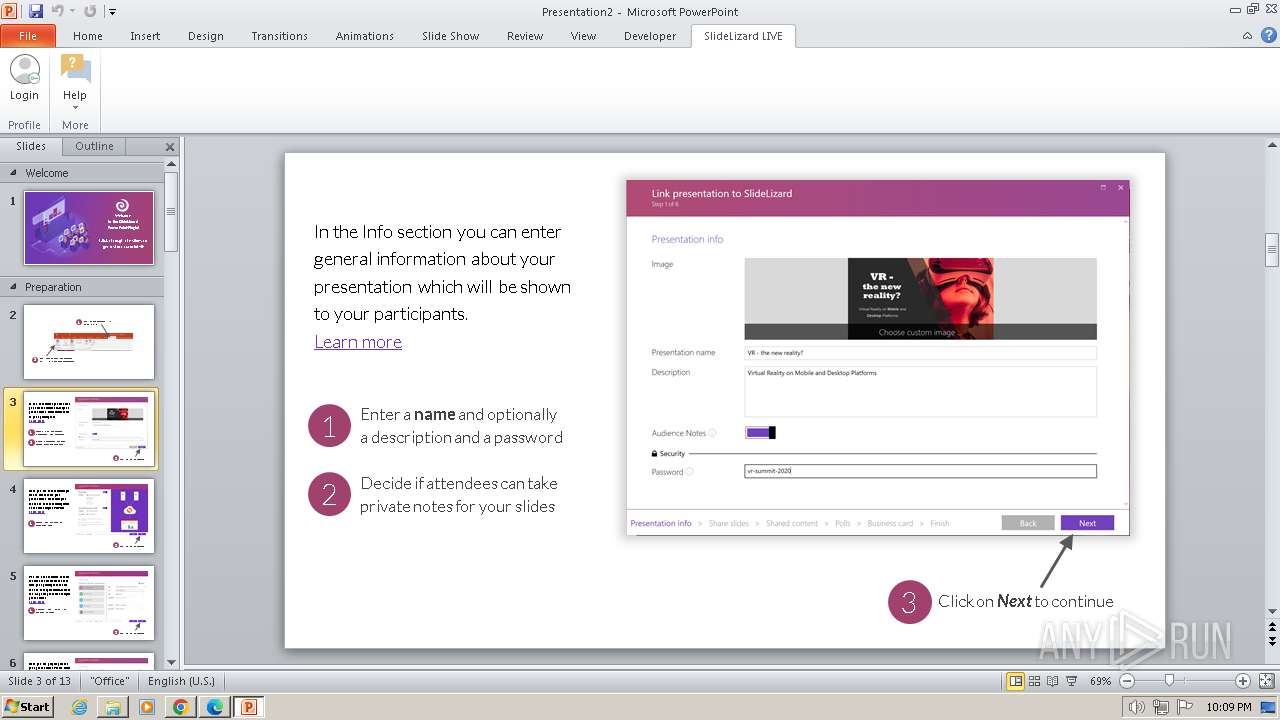Switch to the Outline pane tab
Image resolution: width=1280 pixels, height=720 pixels.
point(94,146)
